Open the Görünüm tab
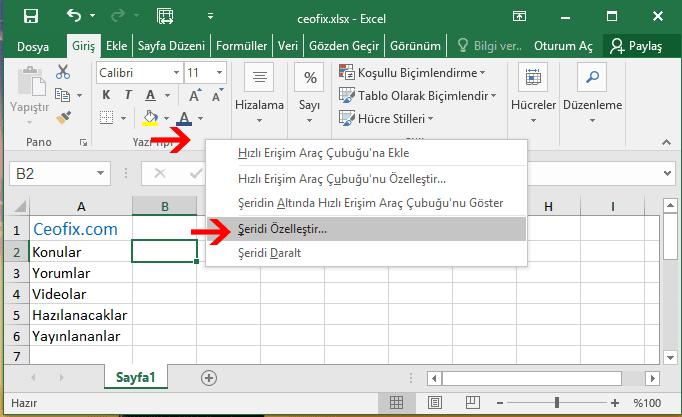 [415, 46]
